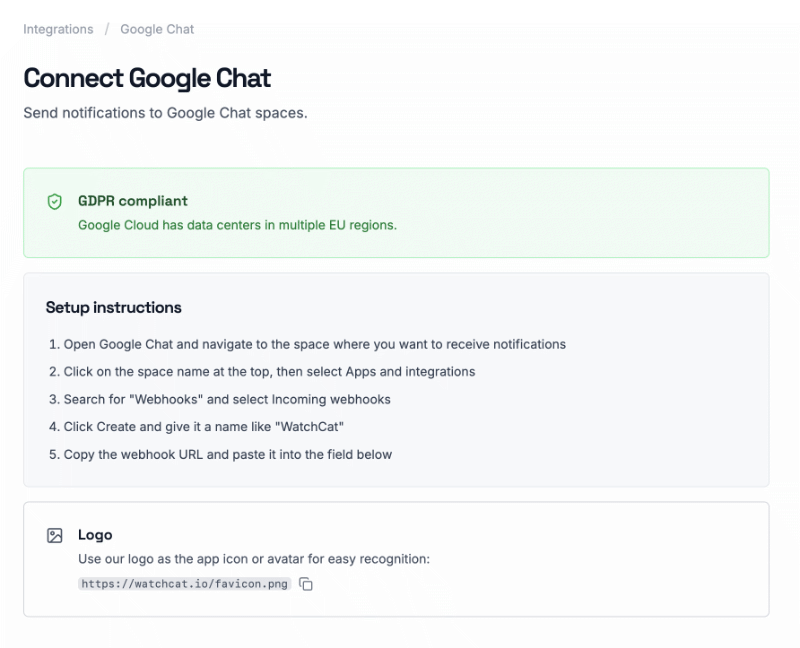Click empty area of green GDPR banner

click(587, 213)
